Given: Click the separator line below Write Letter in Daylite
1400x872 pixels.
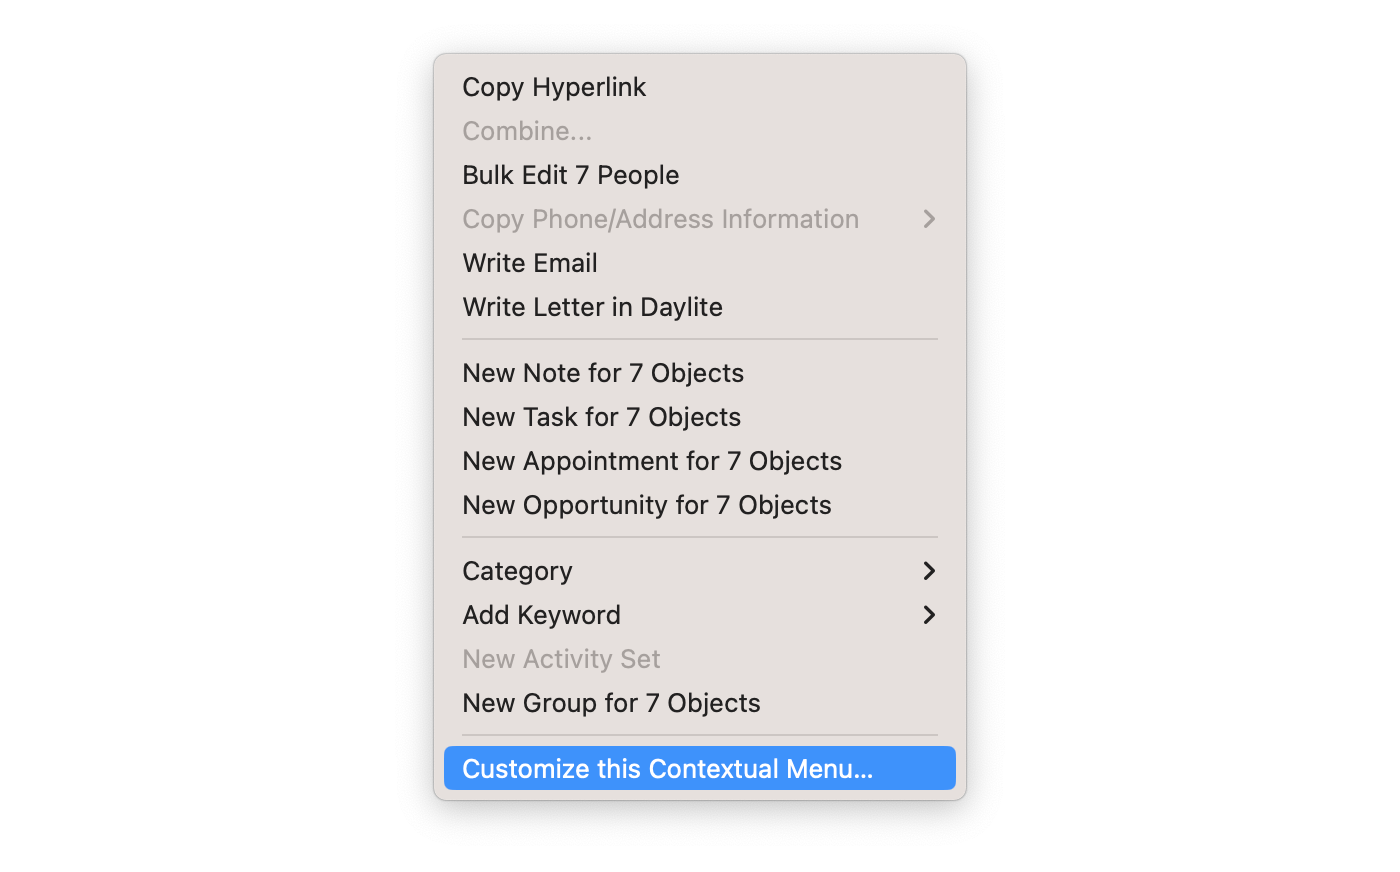Looking at the screenshot, I should click(700, 340).
